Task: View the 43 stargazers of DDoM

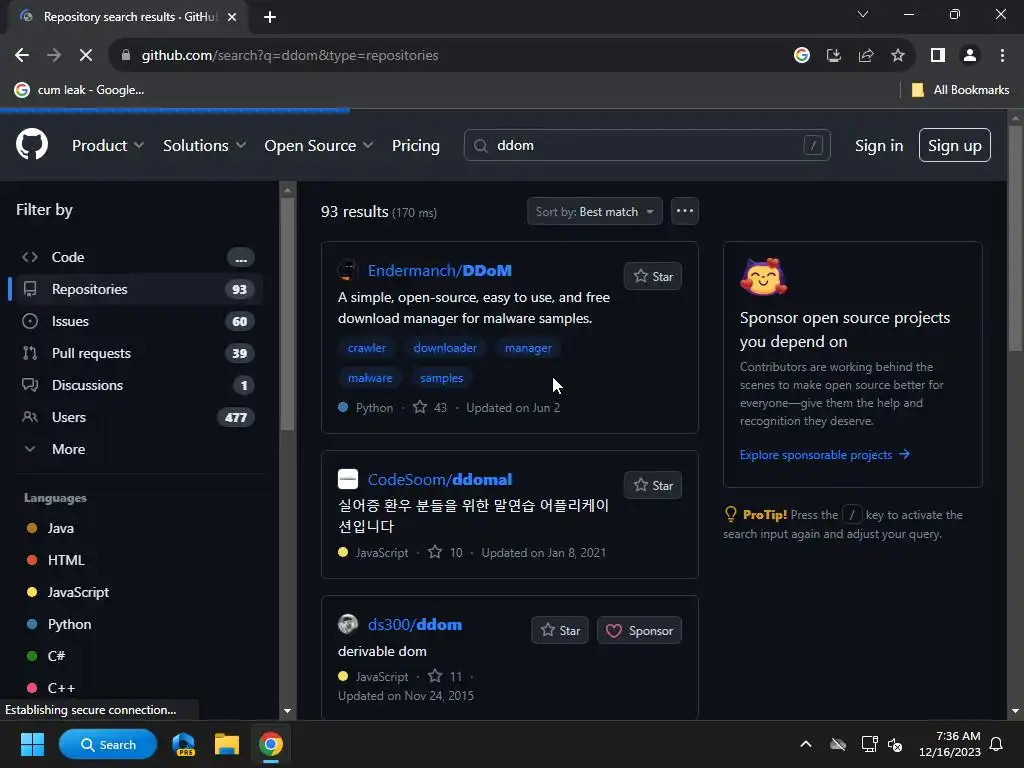Action: (x=430, y=408)
